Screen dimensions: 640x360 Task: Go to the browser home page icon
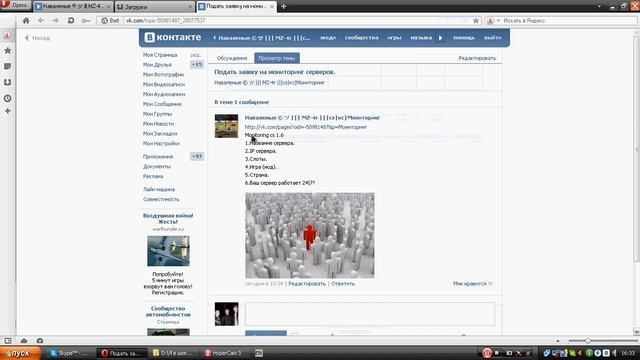pyautogui.click(x=26, y=20)
